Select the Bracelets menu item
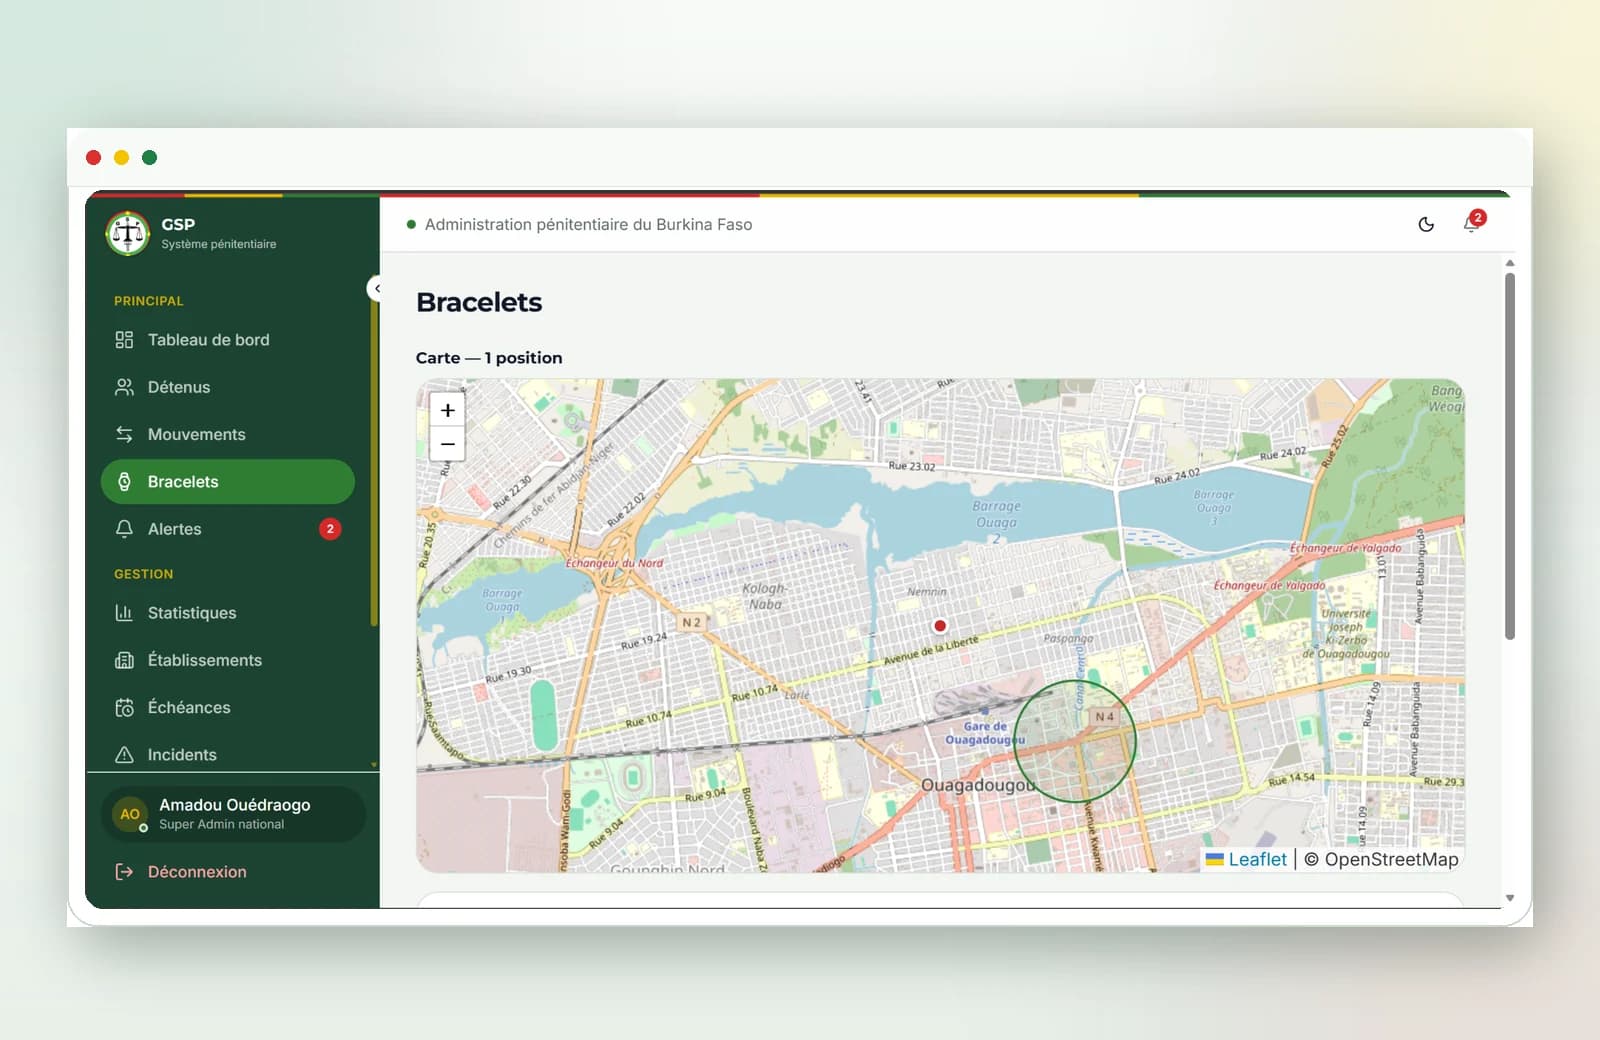1600x1040 pixels. coord(228,482)
